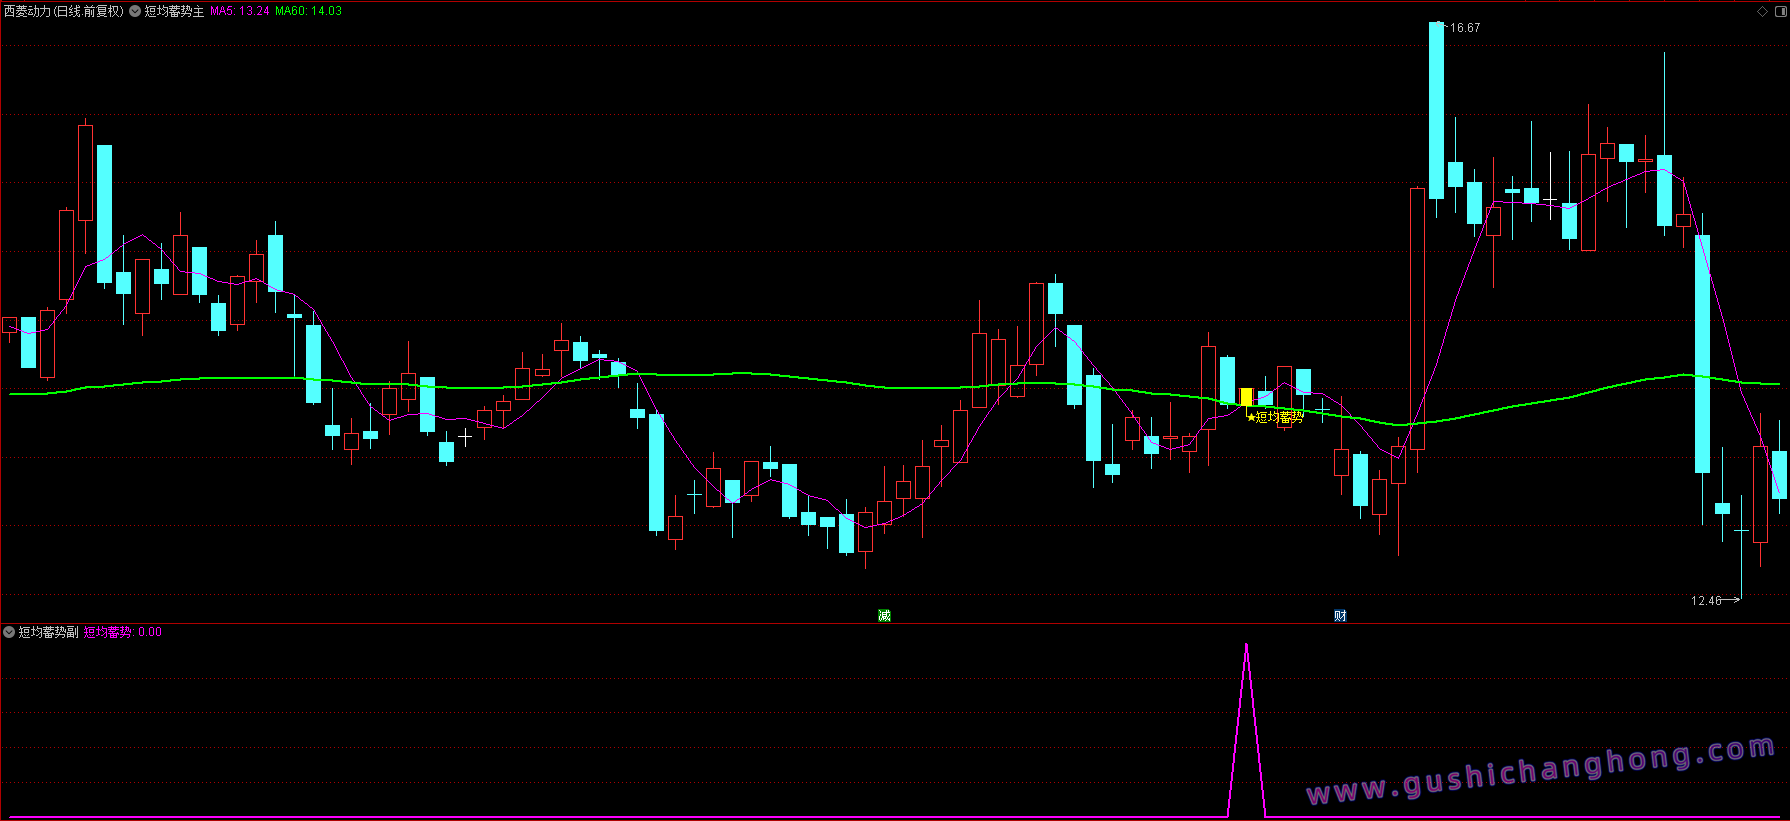Click the 12.46 low price marker
1790x821 pixels.
[1706, 600]
